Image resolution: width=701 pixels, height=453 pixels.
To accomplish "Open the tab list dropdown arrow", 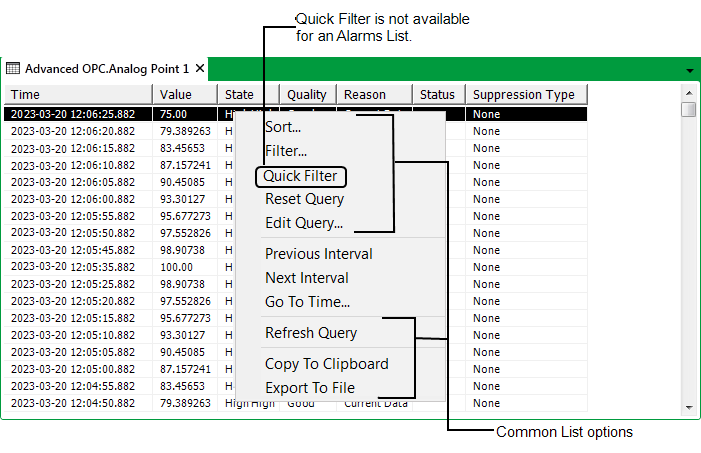I will pos(690,71).
